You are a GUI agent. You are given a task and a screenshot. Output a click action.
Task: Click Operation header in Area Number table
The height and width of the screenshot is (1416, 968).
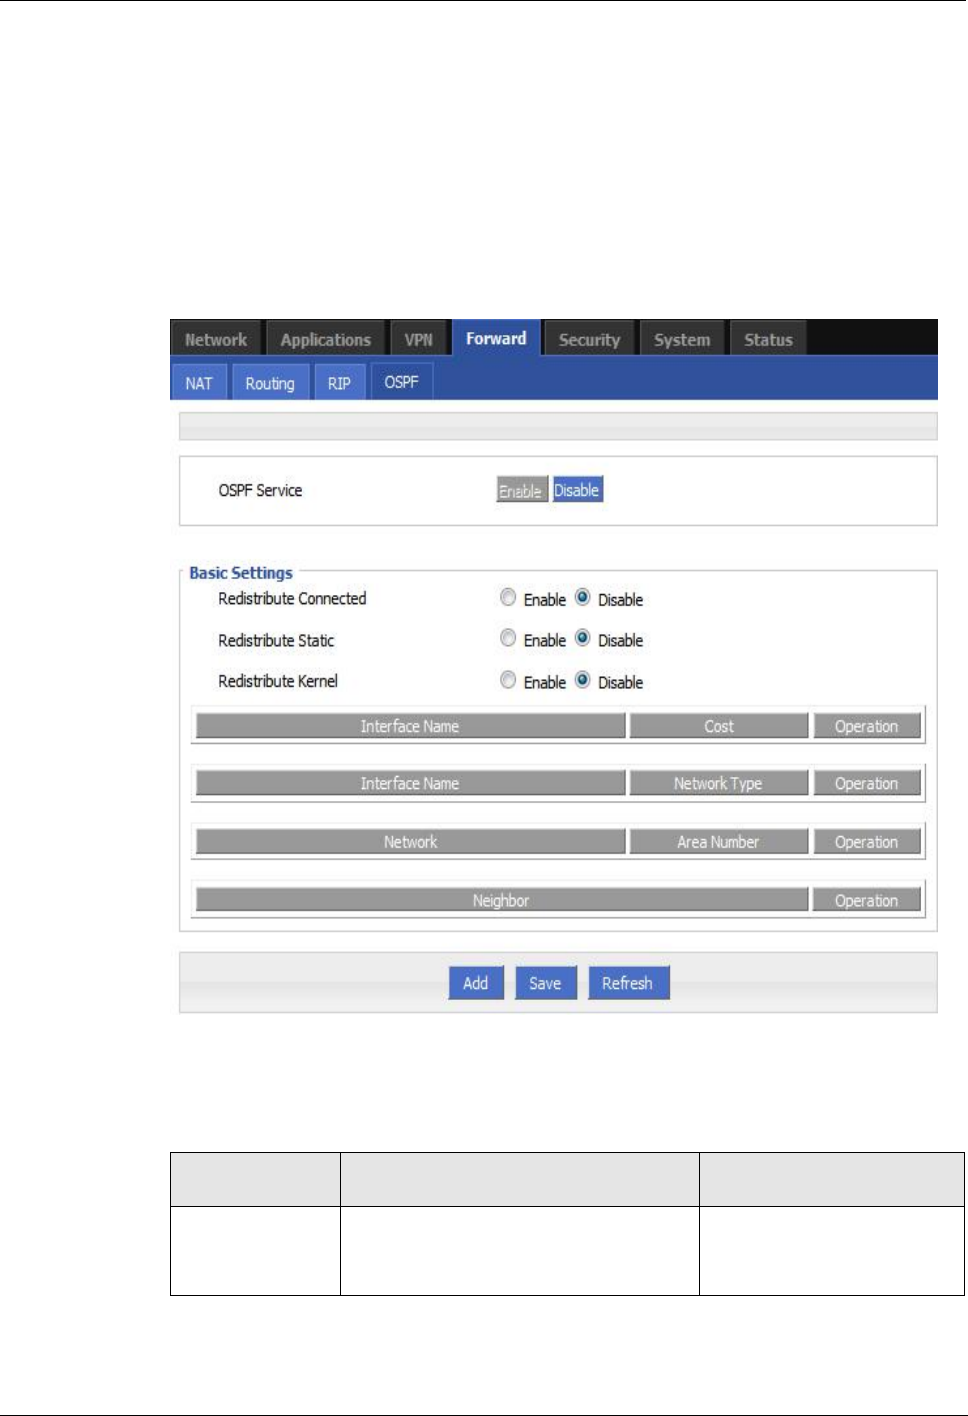coord(866,842)
